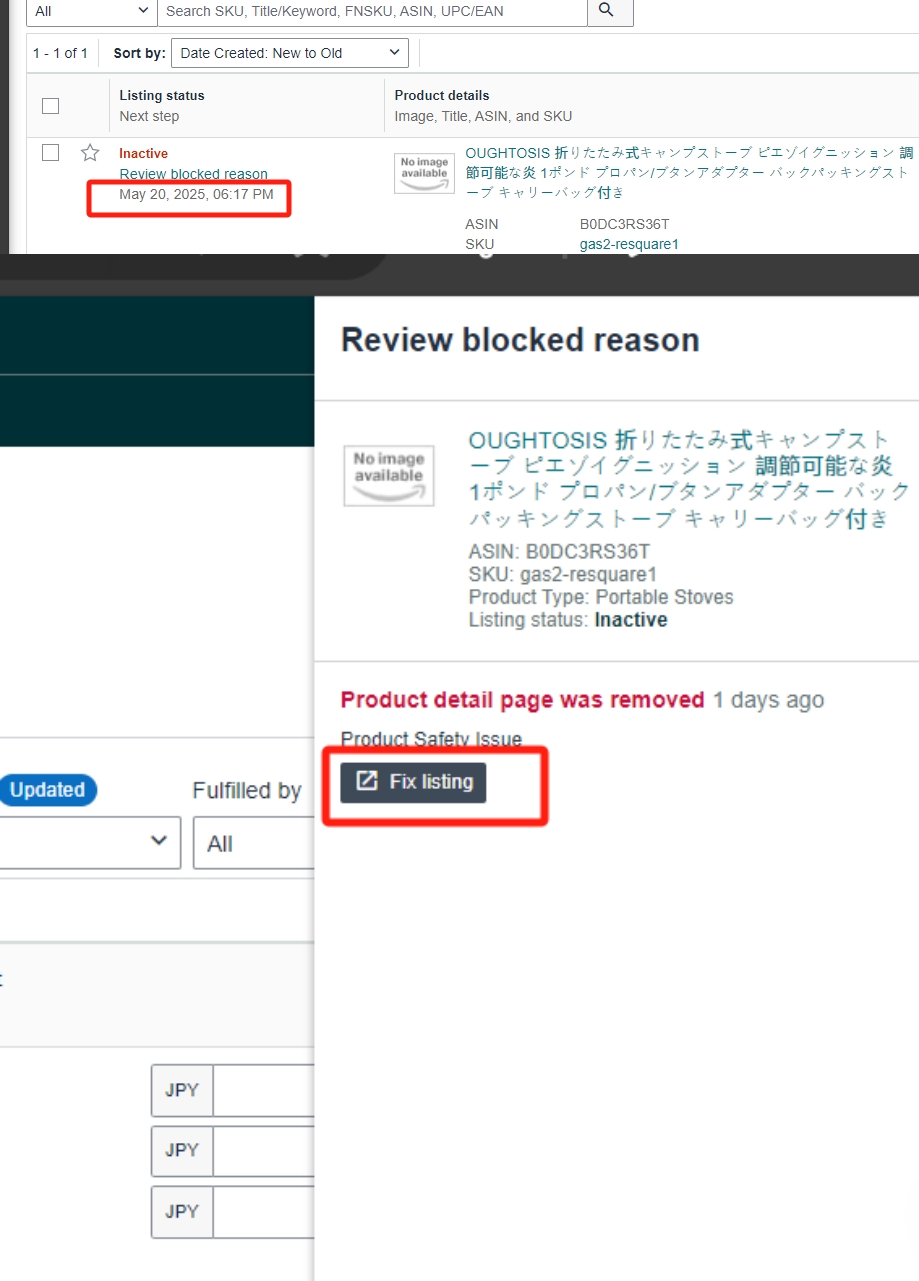This screenshot has width=919, height=1281.
Task: Select all listings checkbox in header
Action: click(x=50, y=106)
